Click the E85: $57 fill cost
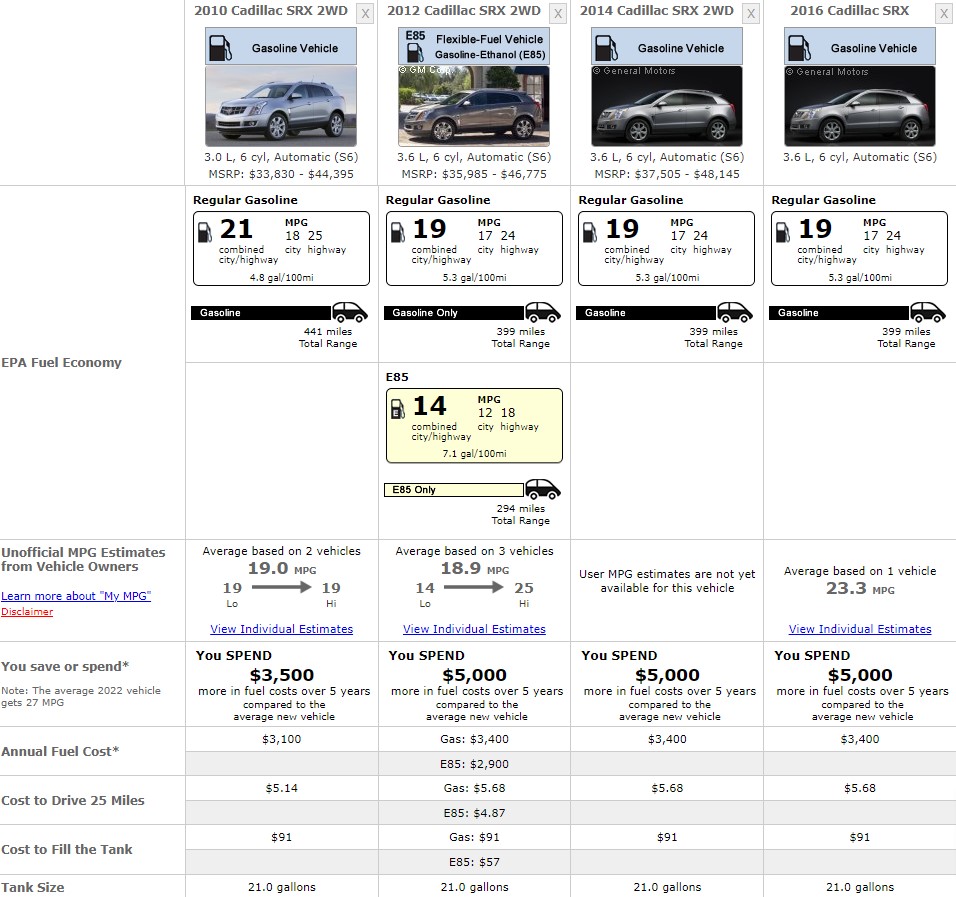Image resolution: width=956 pixels, height=897 pixels. (x=474, y=862)
